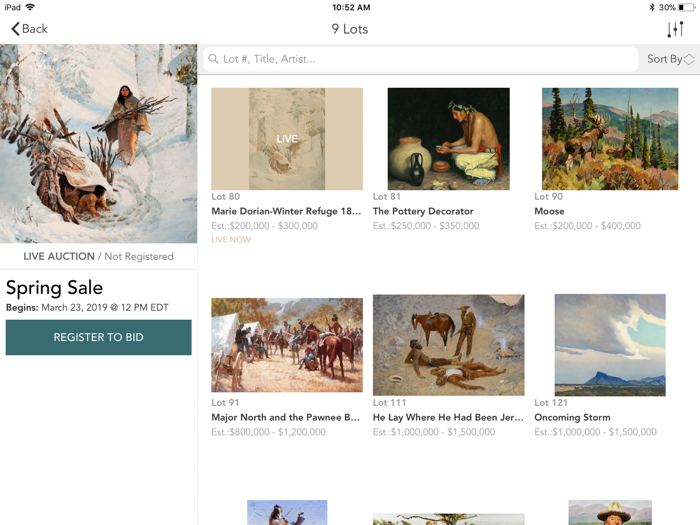
Task: Click the Lot #, Title, Artist search field
Action: coord(420,59)
